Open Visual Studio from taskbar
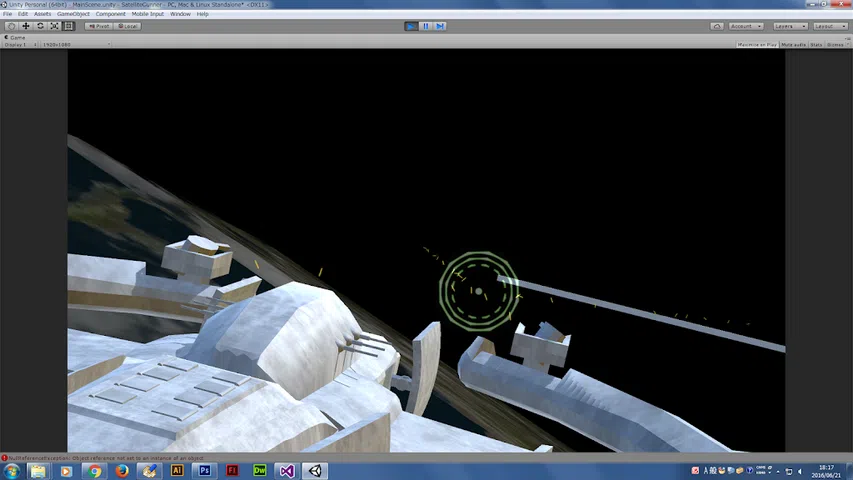 pos(287,471)
